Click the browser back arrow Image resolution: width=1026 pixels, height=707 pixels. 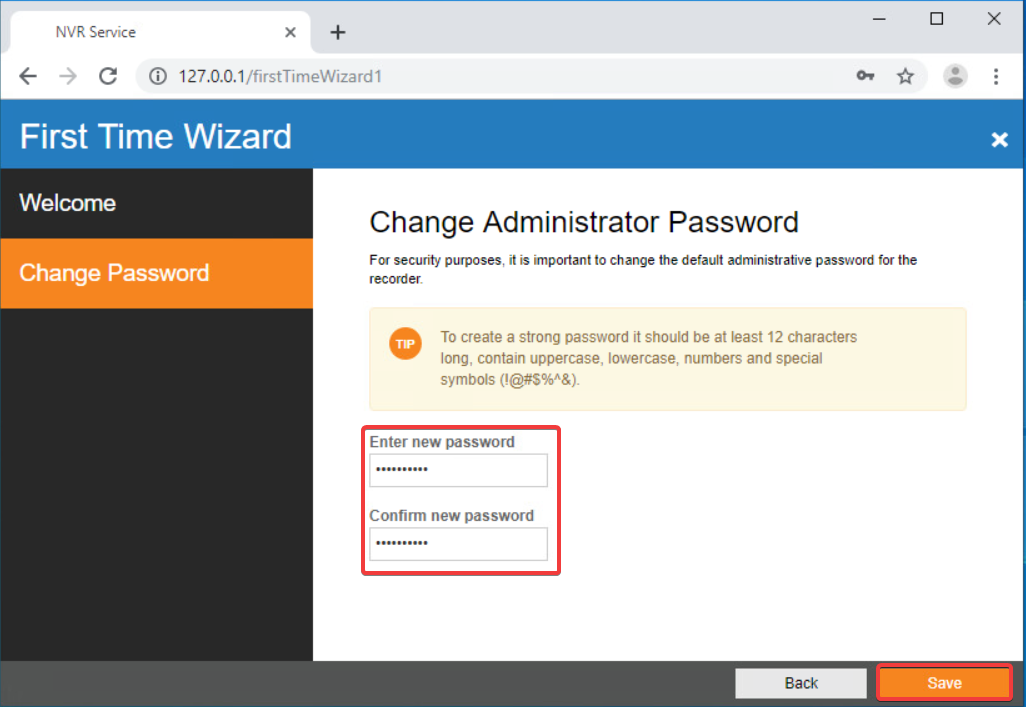28,77
